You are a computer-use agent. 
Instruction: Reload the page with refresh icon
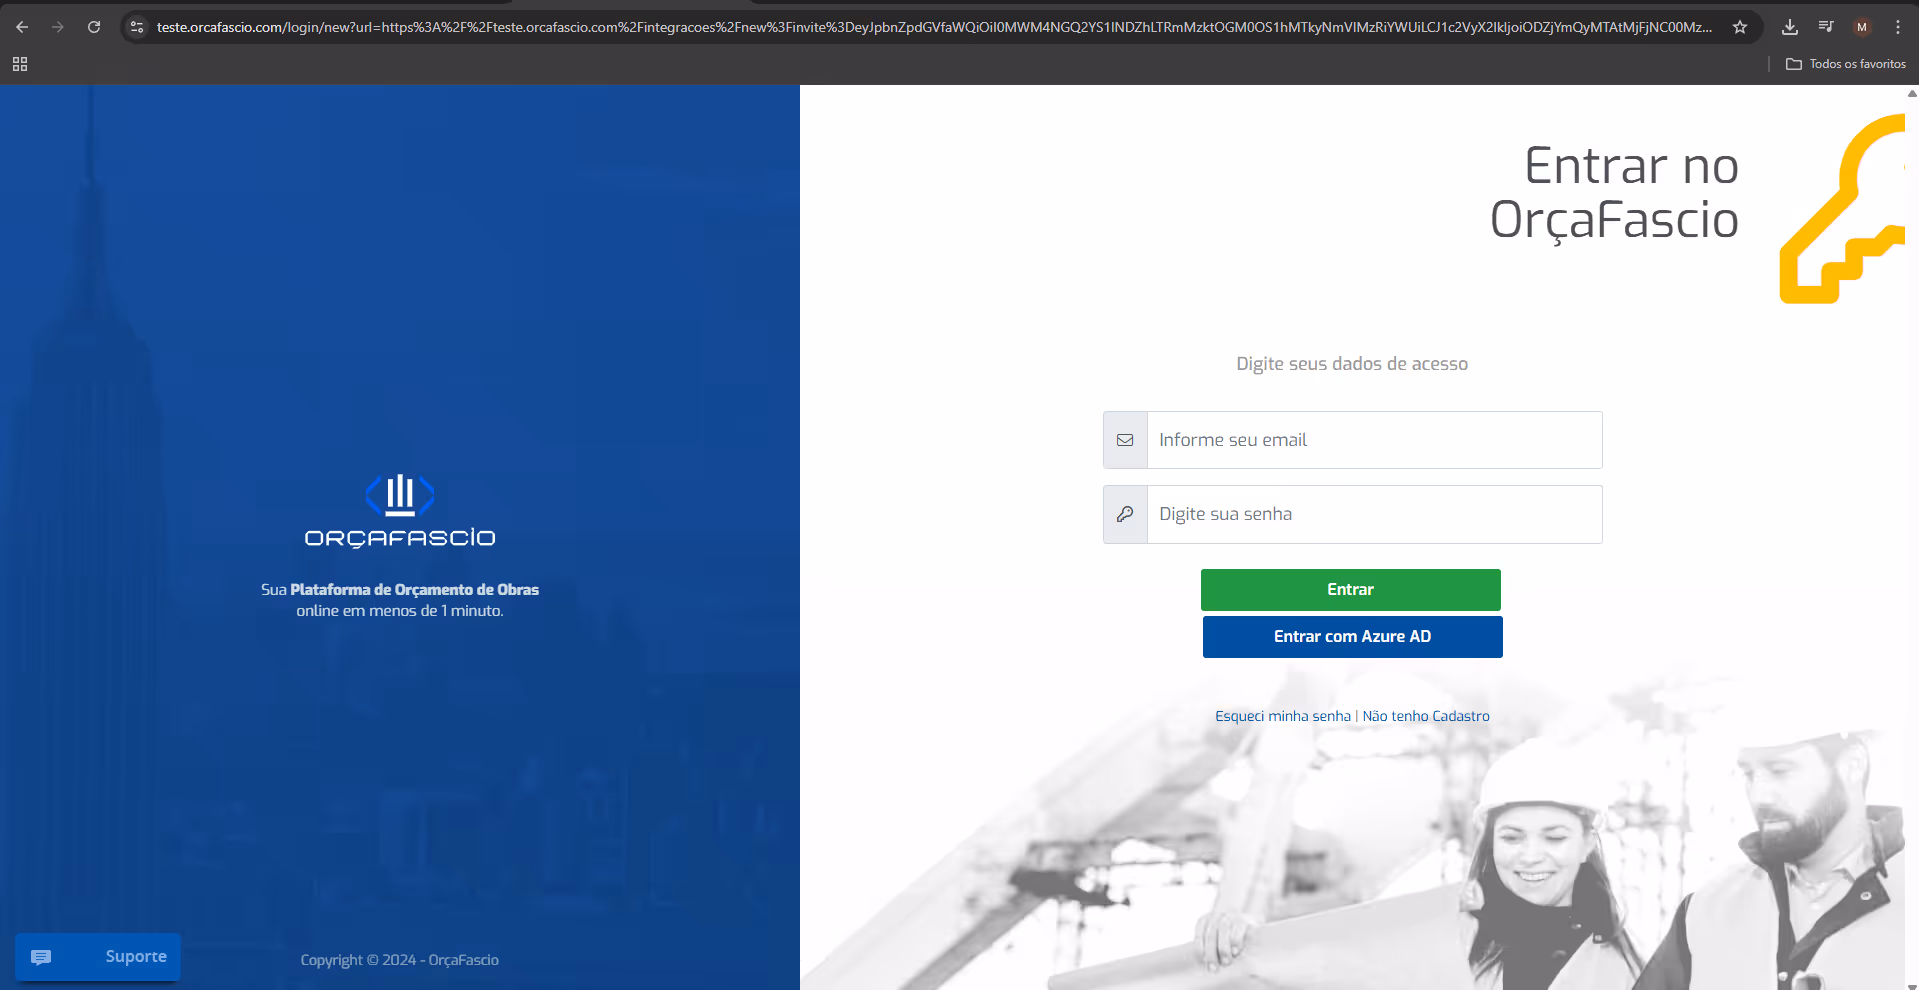94,27
